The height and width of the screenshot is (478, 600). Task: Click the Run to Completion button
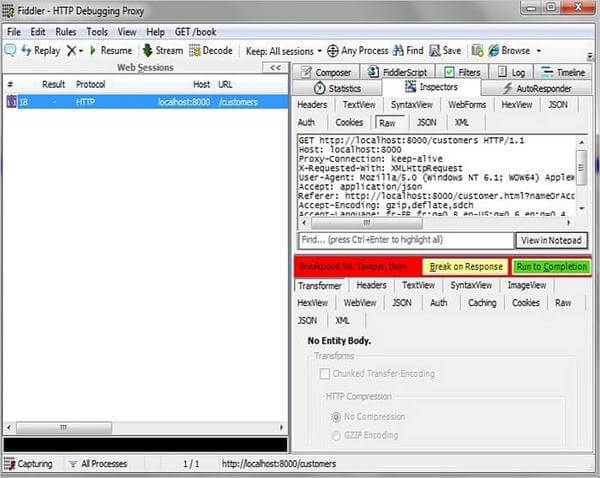(551, 267)
